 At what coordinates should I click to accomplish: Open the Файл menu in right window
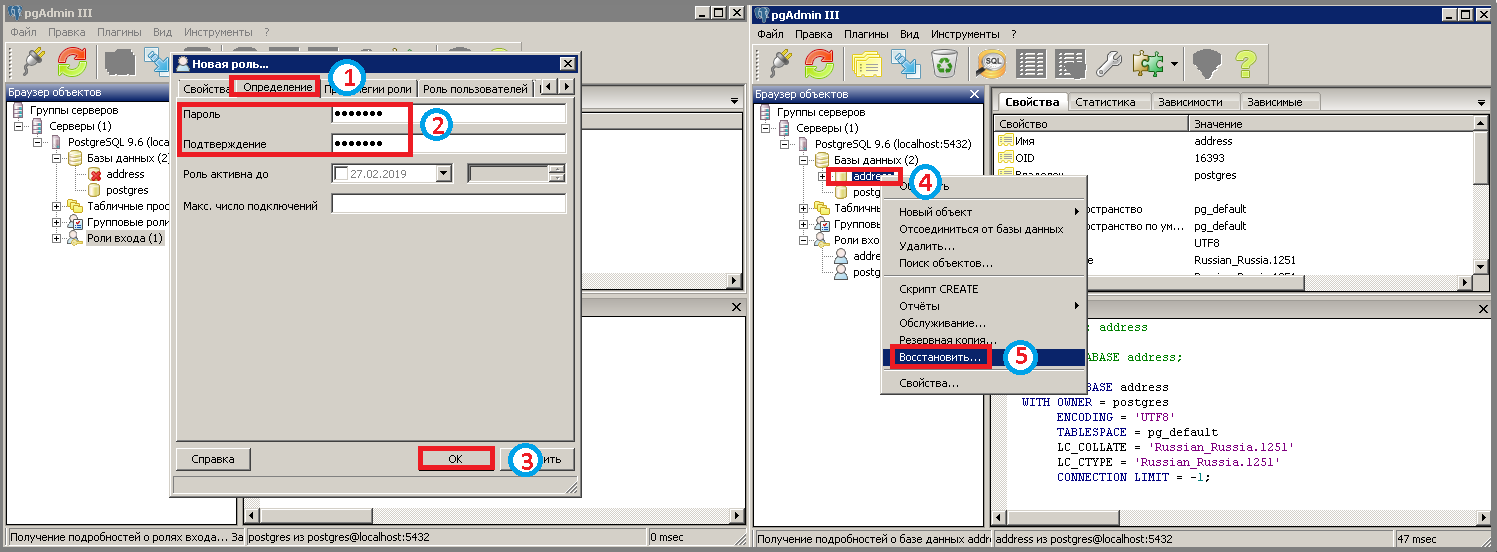(x=770, y=33)
